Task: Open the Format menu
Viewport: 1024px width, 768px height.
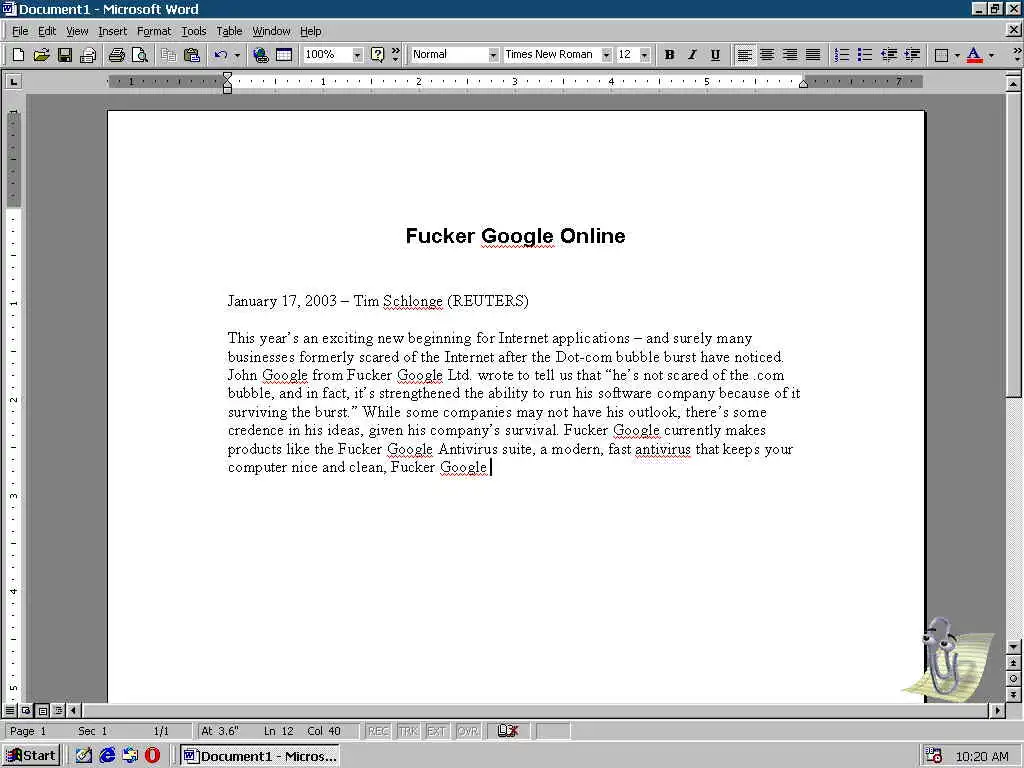Action: (153, 31)
